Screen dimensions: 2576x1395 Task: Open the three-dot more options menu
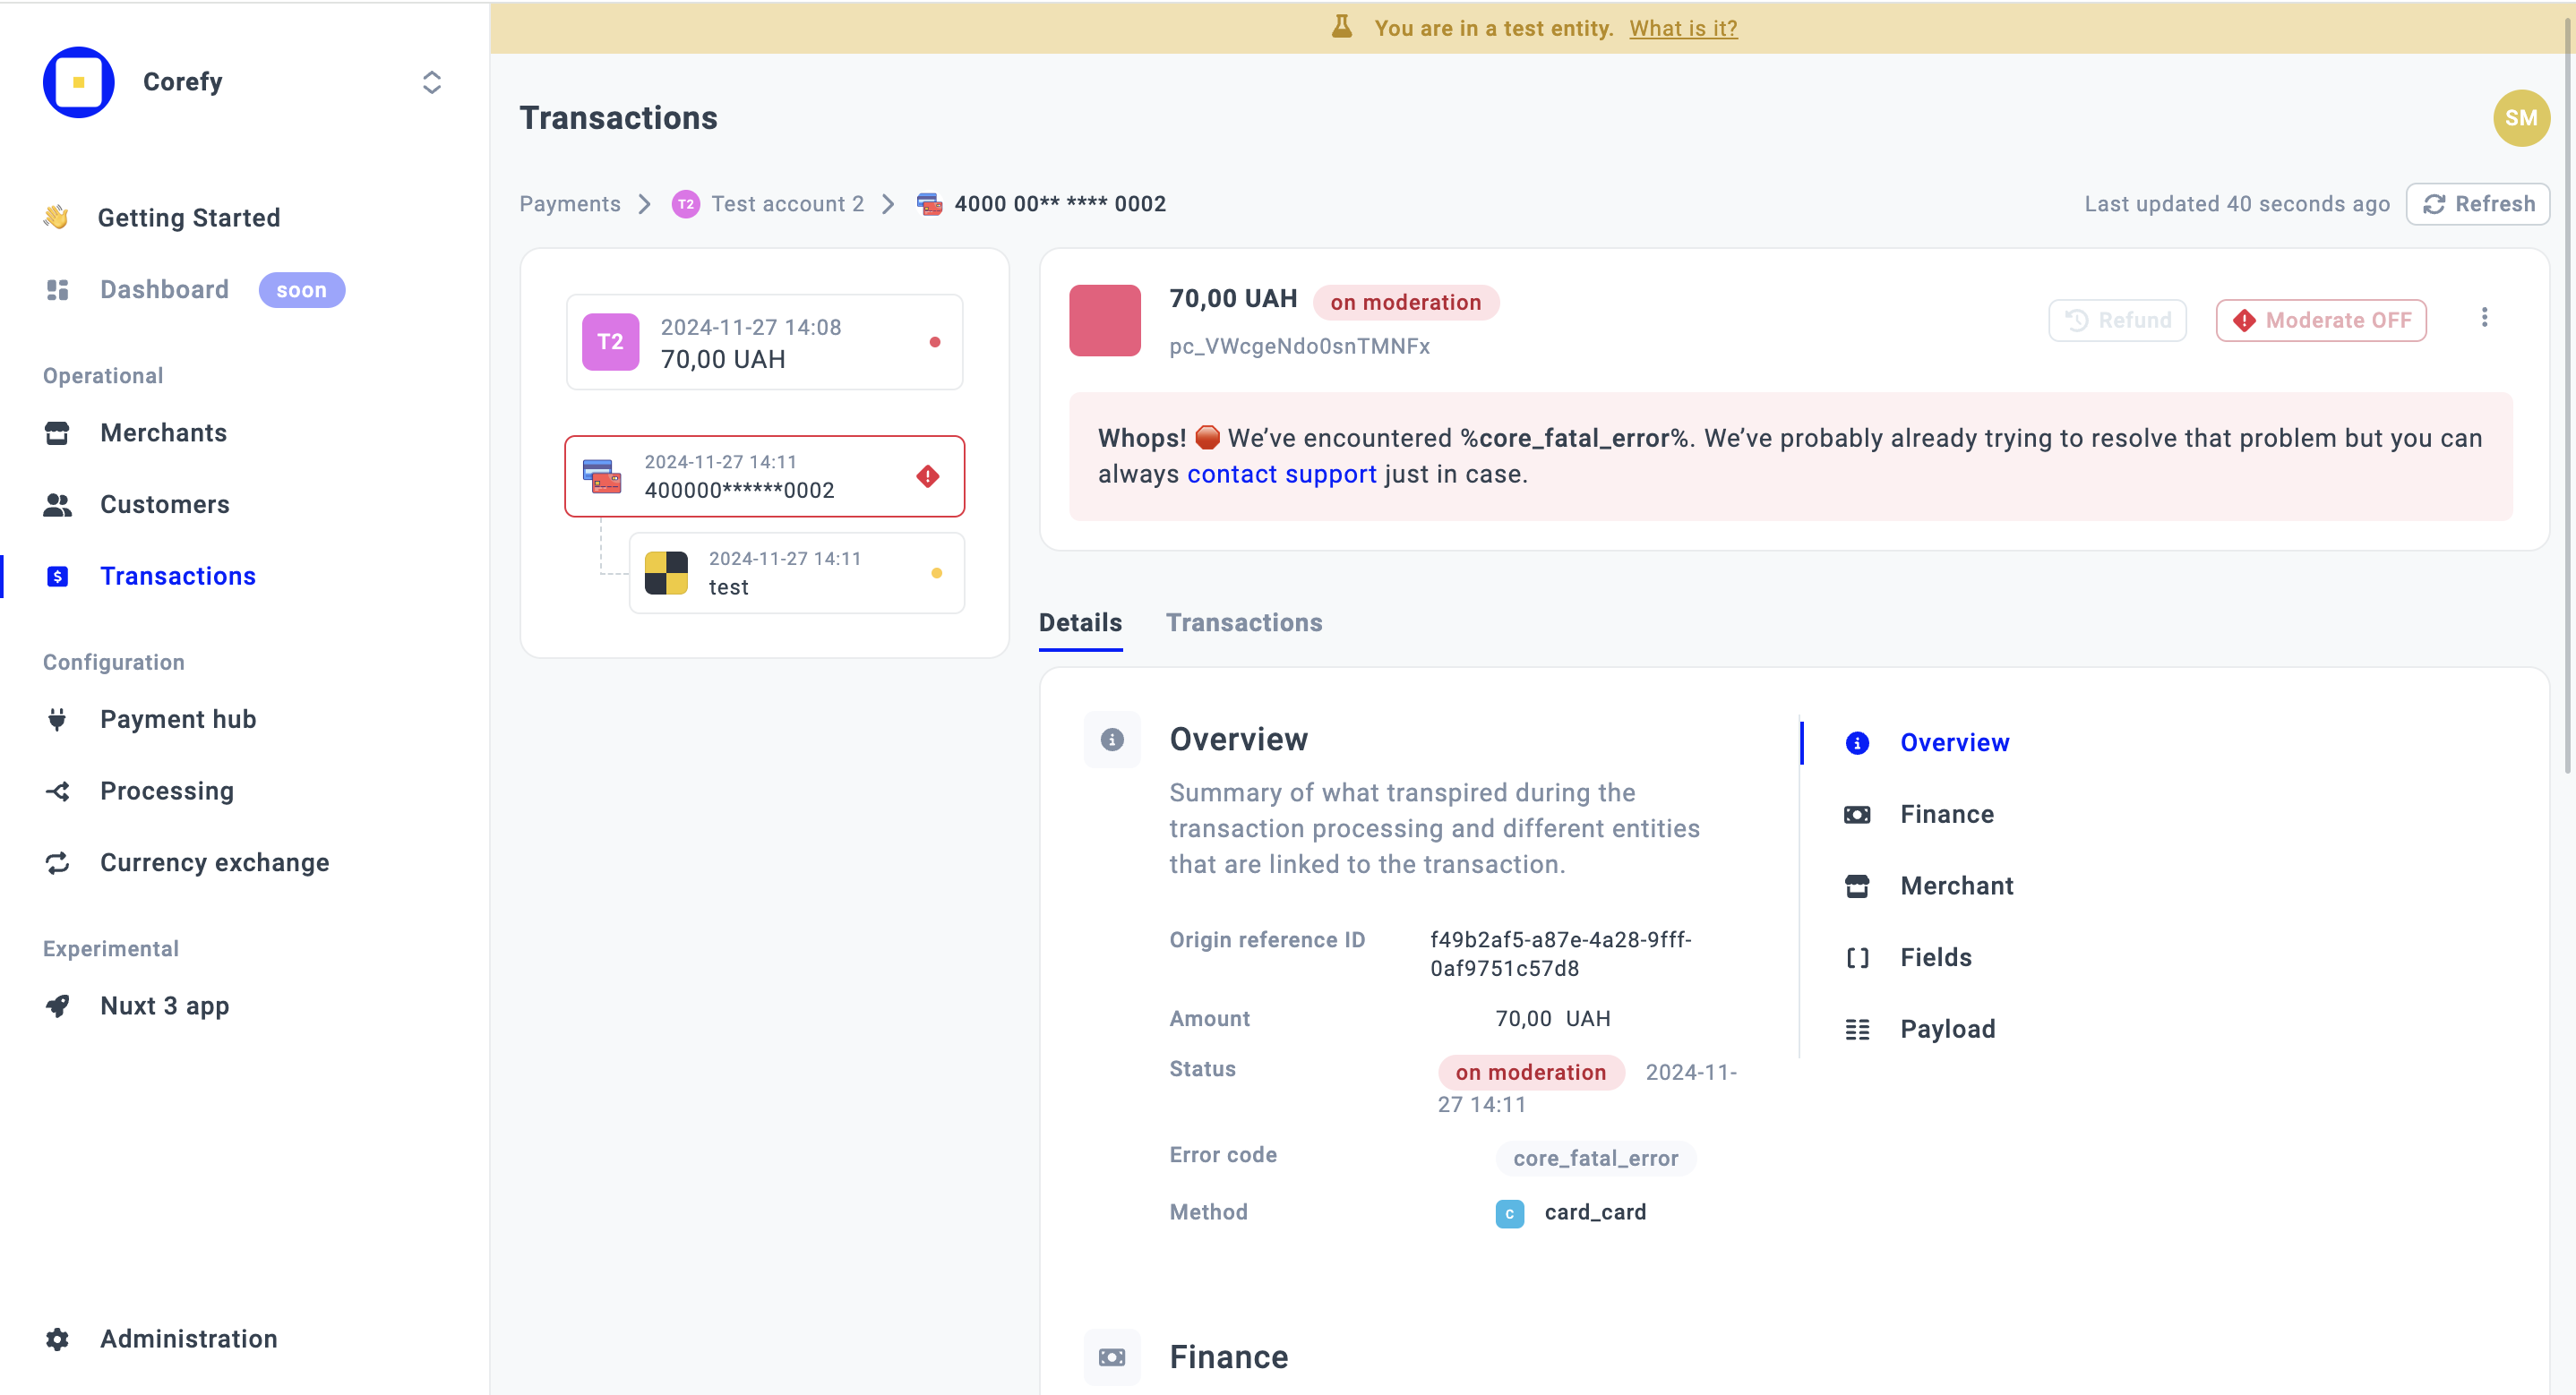pyautogui.click(x=2484, y=318)
